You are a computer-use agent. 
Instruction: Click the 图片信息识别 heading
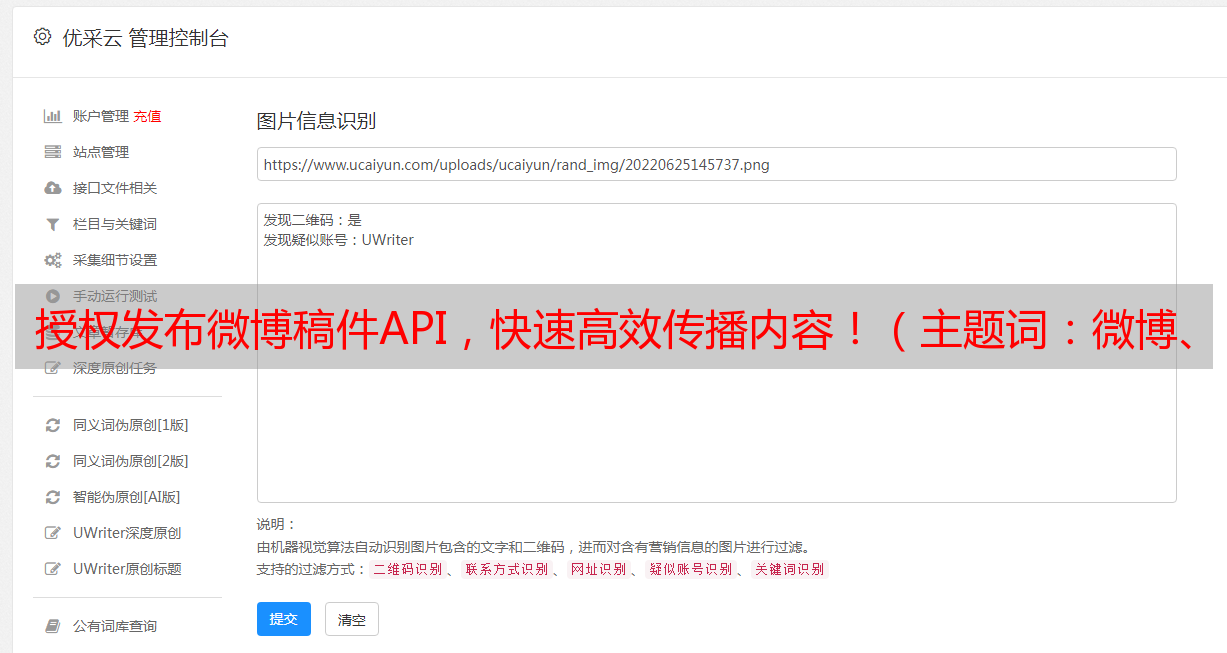tap(316, 121)
